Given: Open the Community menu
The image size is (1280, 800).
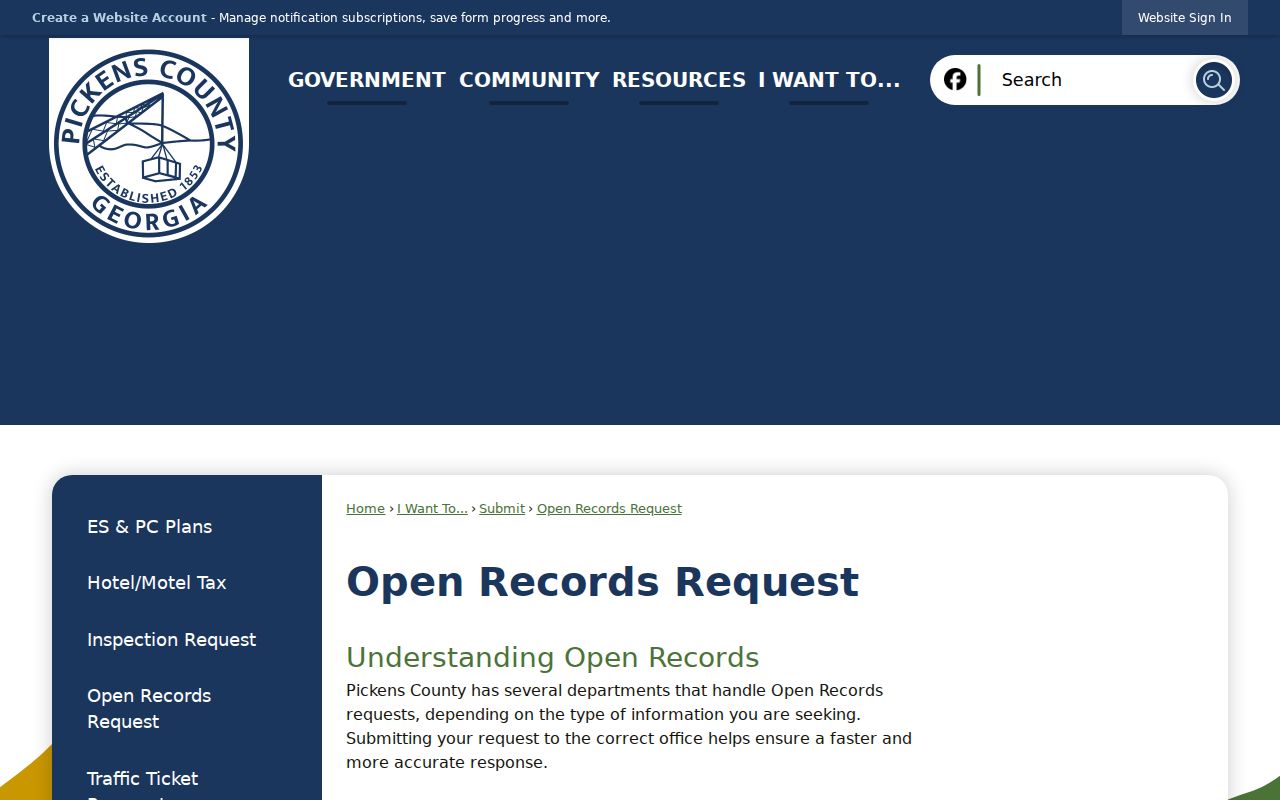Looking at the screenshot, I should [529, 80].
